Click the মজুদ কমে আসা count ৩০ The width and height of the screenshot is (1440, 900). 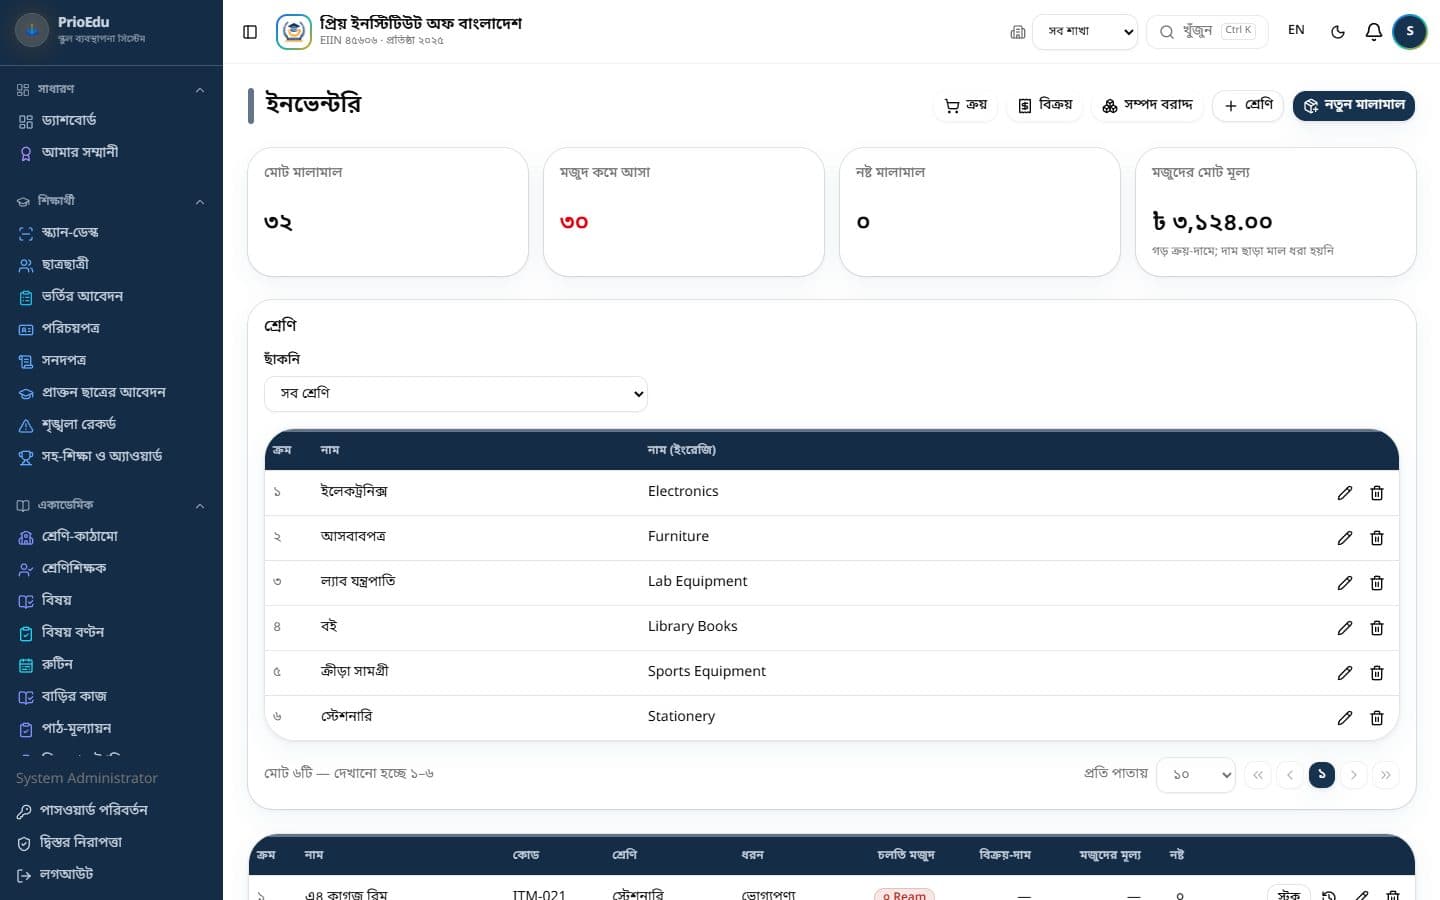coord(574,222)
